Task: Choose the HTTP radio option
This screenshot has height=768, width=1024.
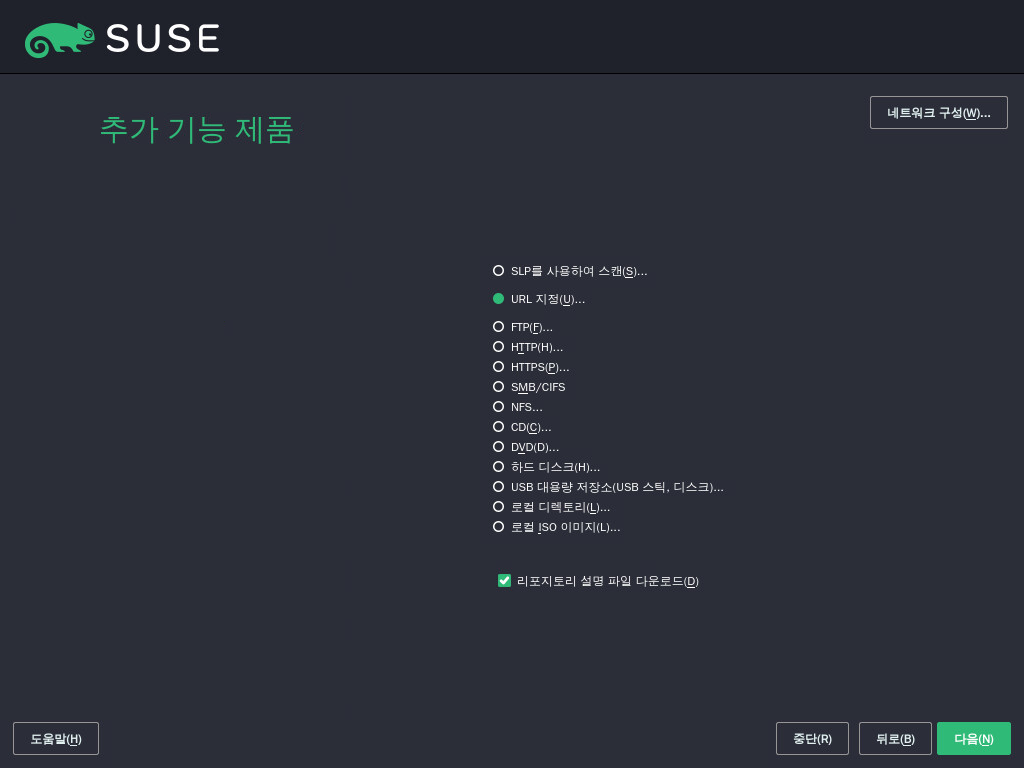Action: coord(499,347)
